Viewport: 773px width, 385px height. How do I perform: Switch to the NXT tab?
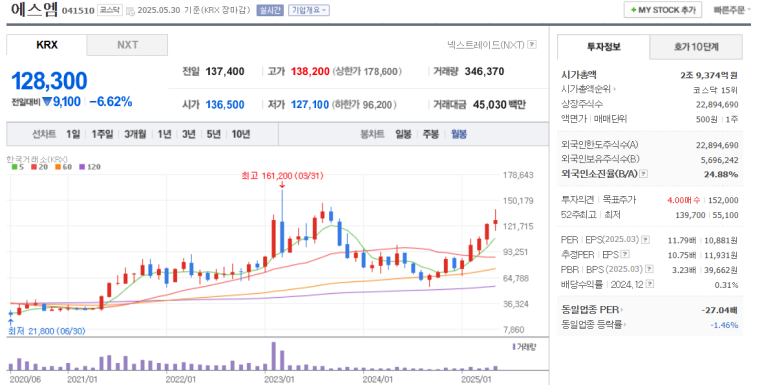(127, 45)
